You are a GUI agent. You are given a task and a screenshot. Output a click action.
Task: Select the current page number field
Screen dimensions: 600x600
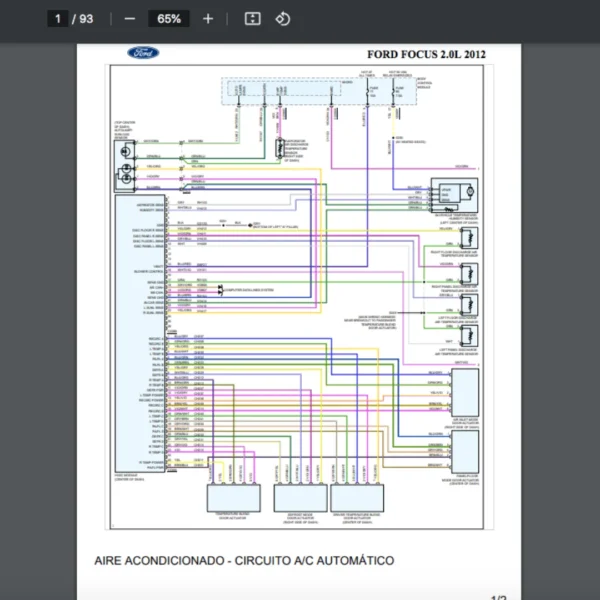[x=59, y=19]
